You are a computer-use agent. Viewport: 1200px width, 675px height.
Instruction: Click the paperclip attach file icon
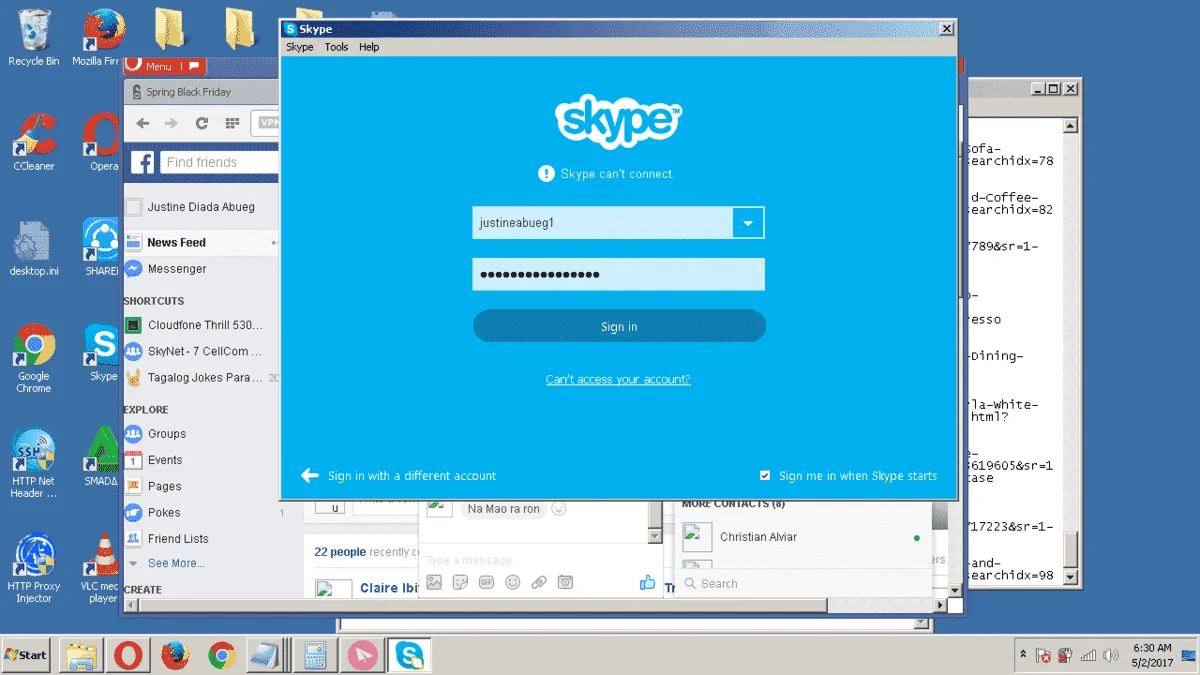point(539,582)
